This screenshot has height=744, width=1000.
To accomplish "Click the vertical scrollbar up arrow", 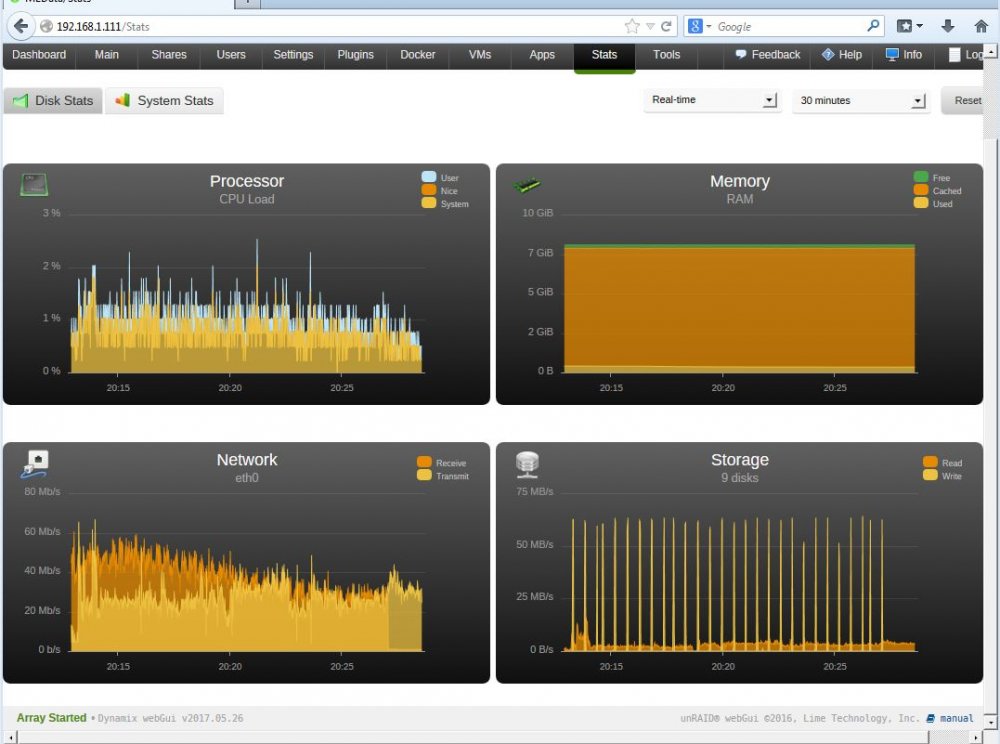I will (990, 51).
